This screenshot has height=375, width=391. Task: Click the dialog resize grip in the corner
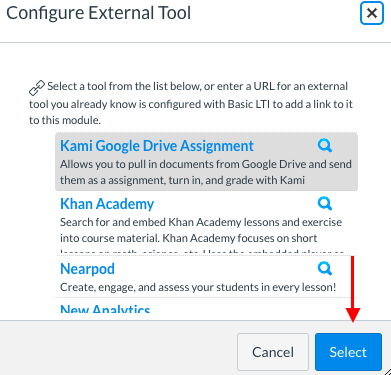pyautogui.click(x=387, y=371)
